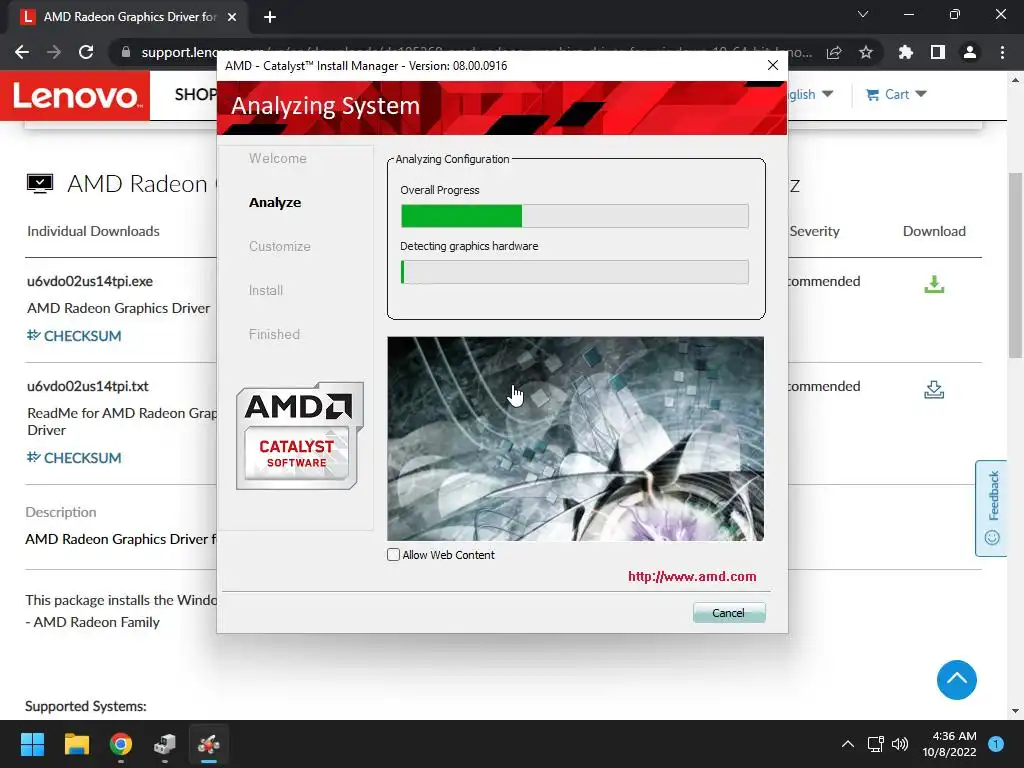Screen dimensions: 1024x768
Task: Open Google Chrome from the taskbar
Action: [x=121, y=744]
